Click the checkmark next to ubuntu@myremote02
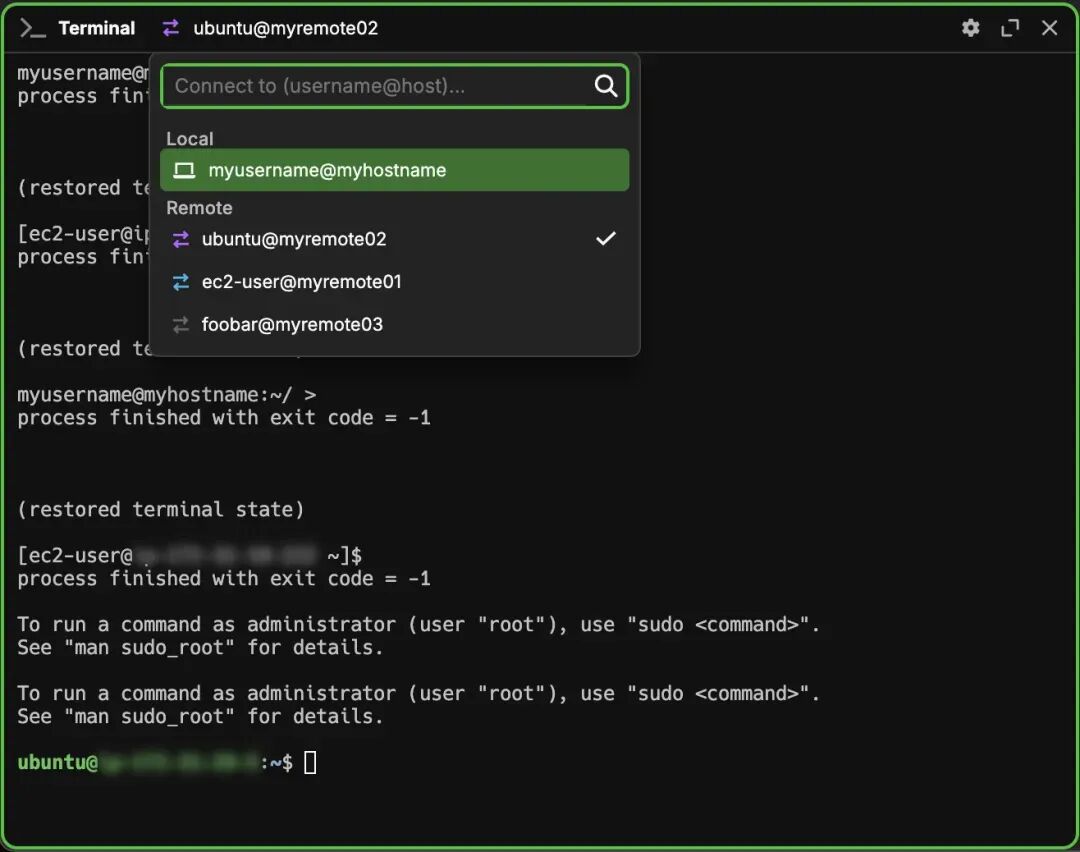 pos(605,238)
